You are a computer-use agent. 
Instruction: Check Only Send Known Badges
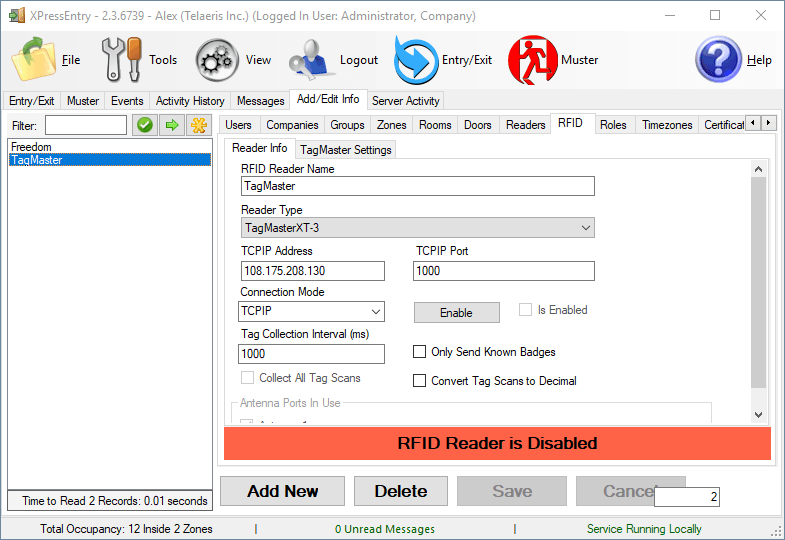[x=419, y=352]
